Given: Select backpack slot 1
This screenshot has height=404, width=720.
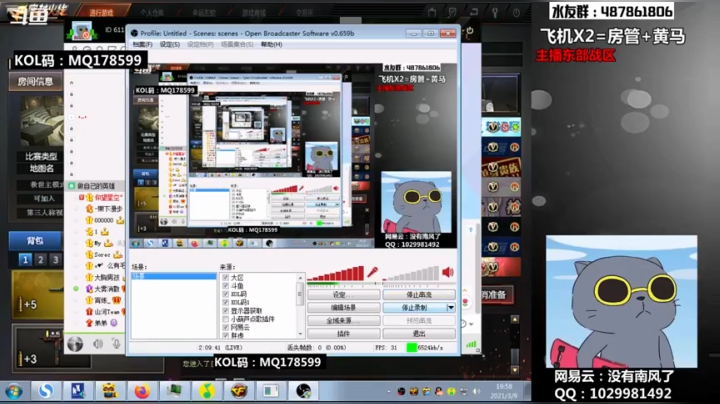Looking at the screenshot, I should pyautogui.click(x=25, y=260).
